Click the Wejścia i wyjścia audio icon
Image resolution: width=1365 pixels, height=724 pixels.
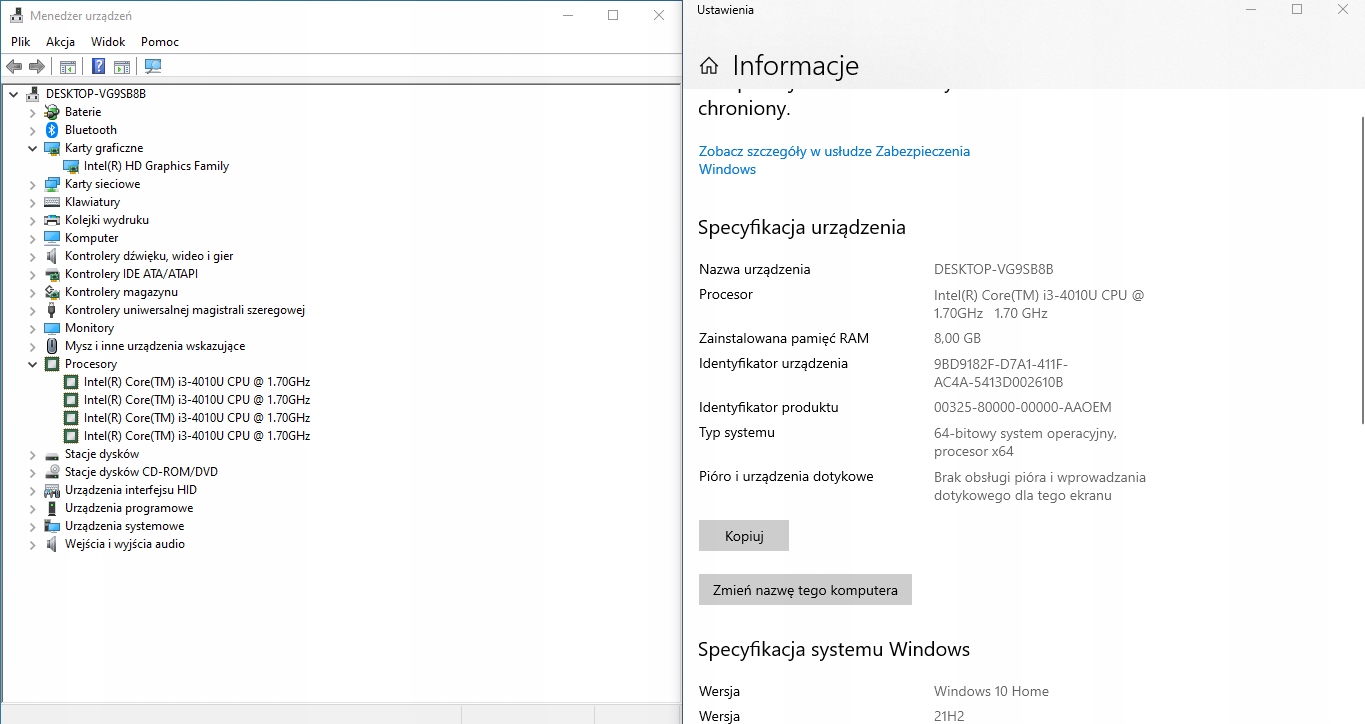coord(52,544)
